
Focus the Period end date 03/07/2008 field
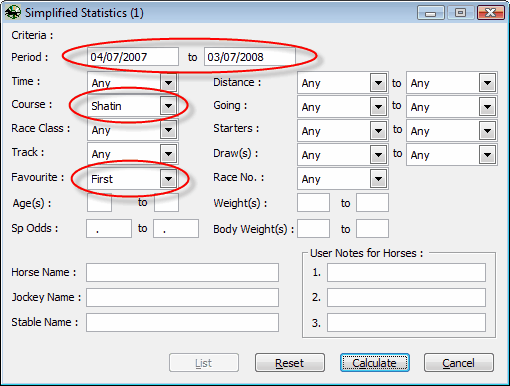(250, 57)
